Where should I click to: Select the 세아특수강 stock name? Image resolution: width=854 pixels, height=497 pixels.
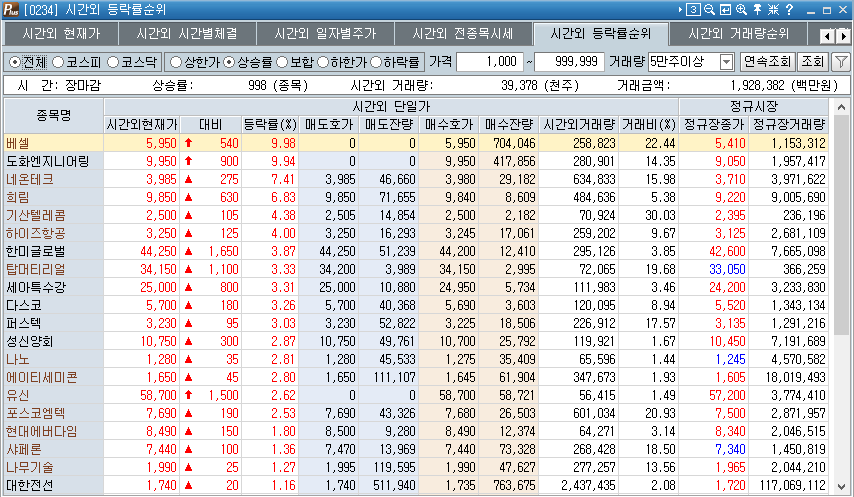click(35, 287)
